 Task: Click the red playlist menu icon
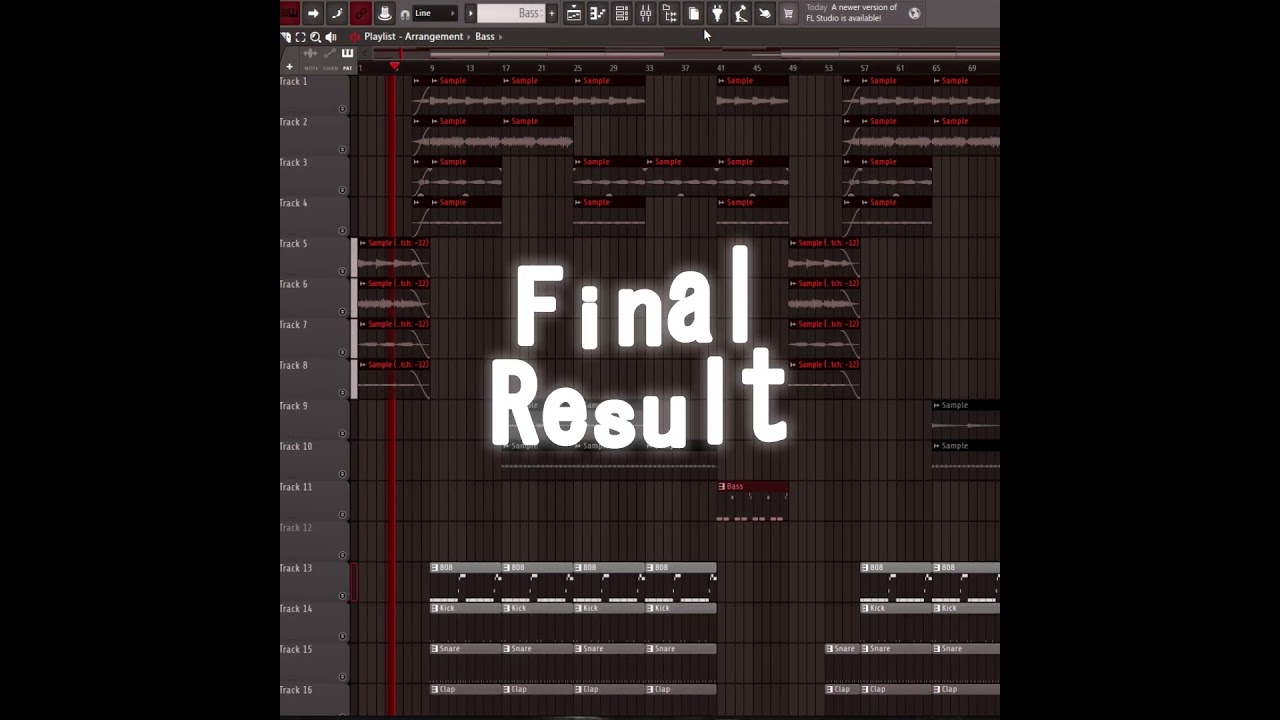[x=354, y=37]
